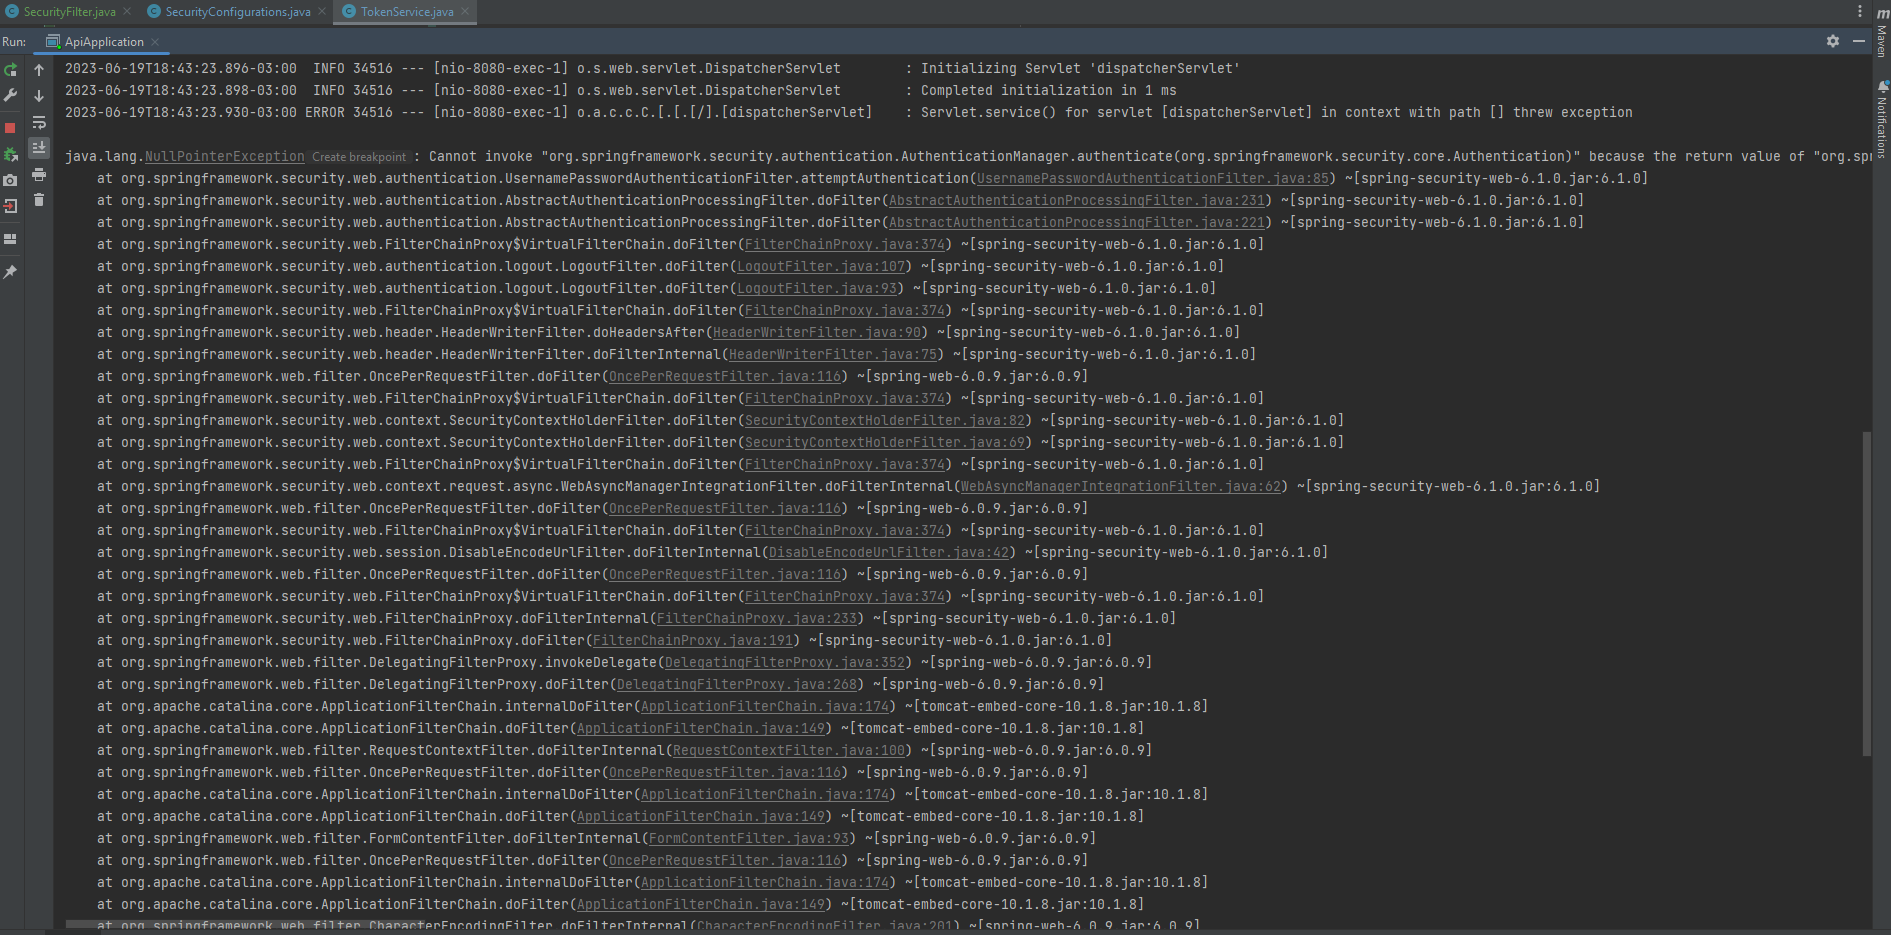Toggle soft-wrap in console output
The width and height of the screenshot is (1891, 935).
pyautogui.click(x=39, y=122)
